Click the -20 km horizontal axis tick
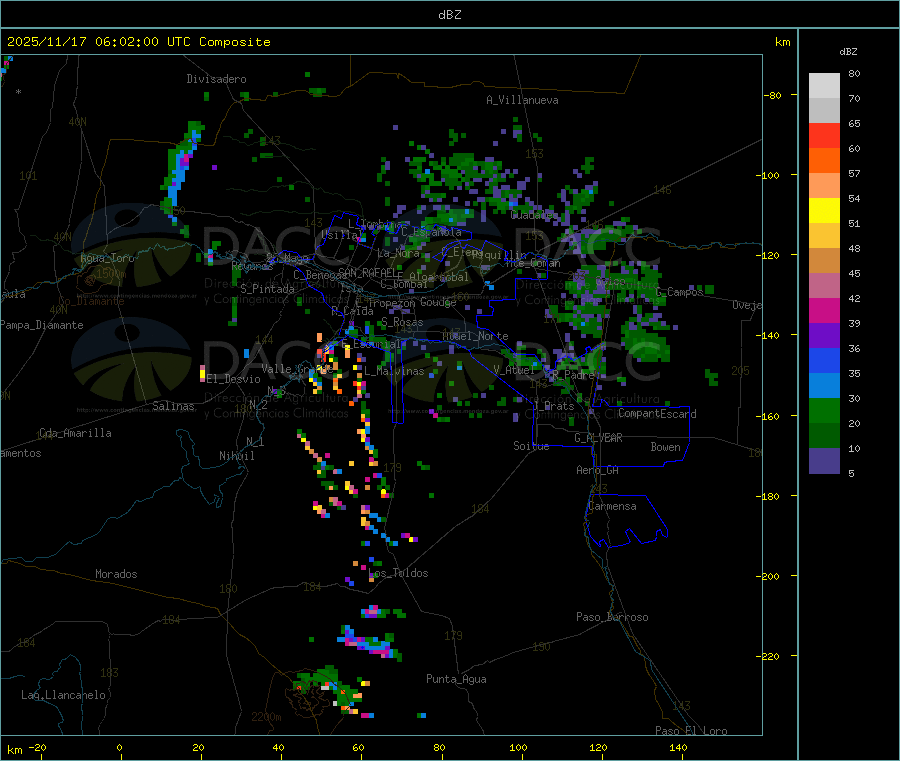This screenshot has width=900, height=761. pos(37,747)
